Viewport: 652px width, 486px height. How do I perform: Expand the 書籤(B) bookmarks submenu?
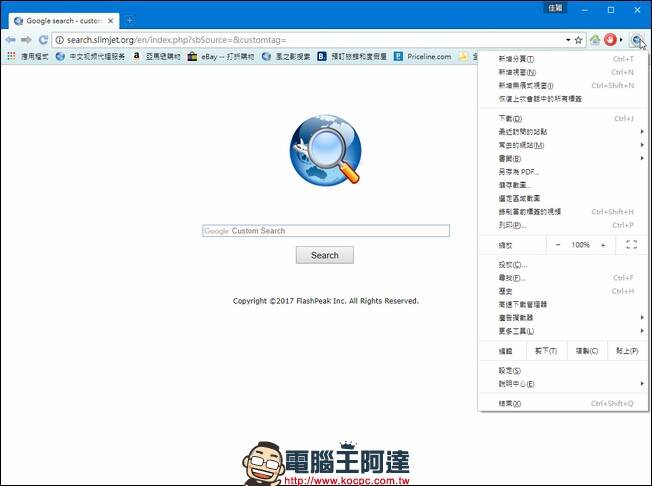563,158
